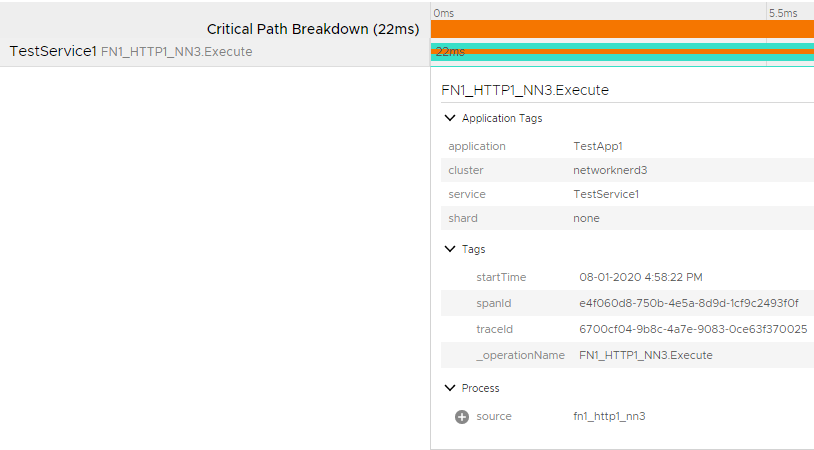Viewport: 814px width, 450px height.
Task: Select the teal TestService1 span bar
Action: [x=622, y=52]
